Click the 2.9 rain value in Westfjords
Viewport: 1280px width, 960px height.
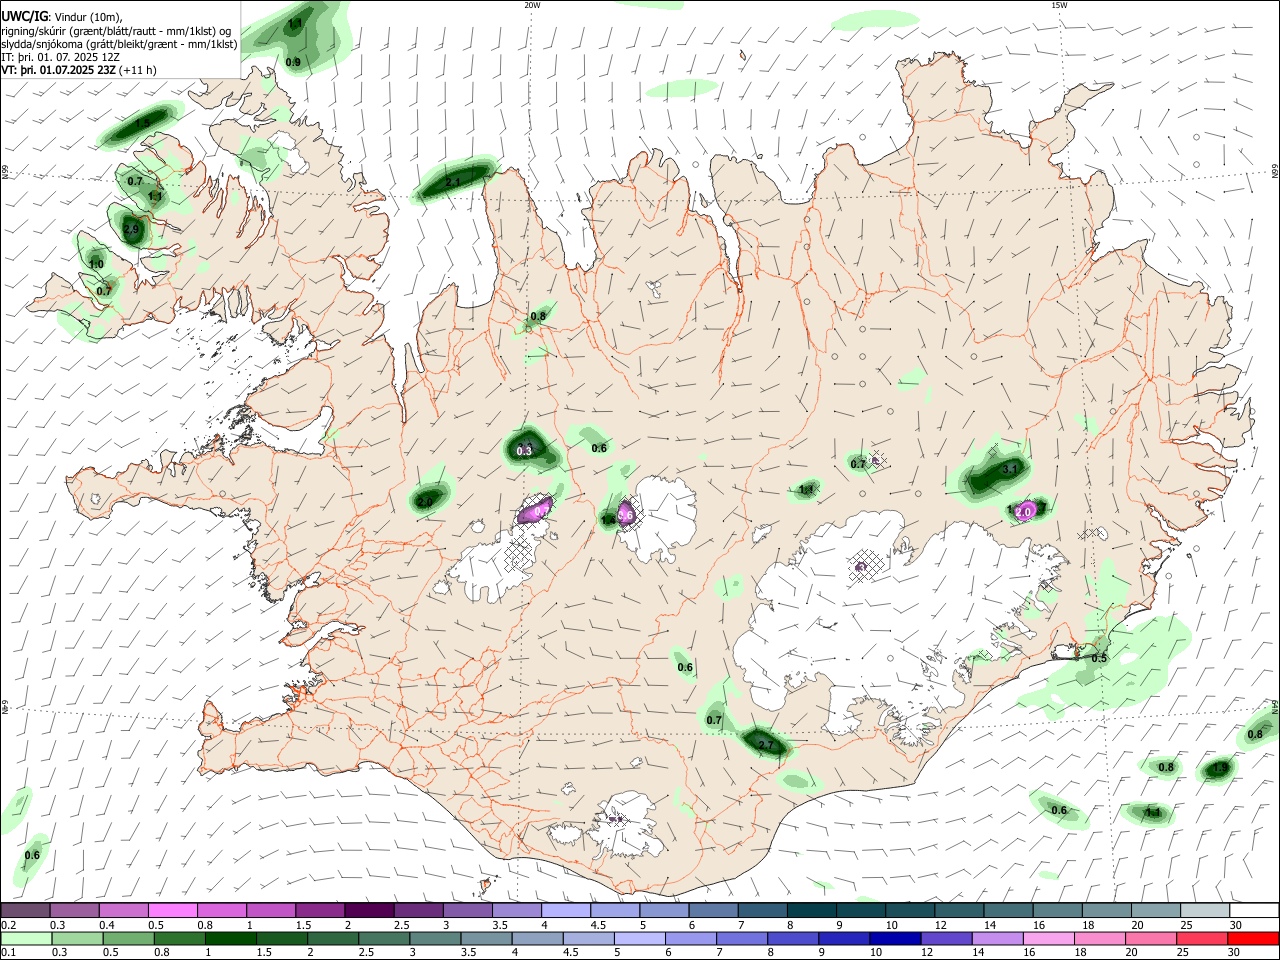pos(131,229)
